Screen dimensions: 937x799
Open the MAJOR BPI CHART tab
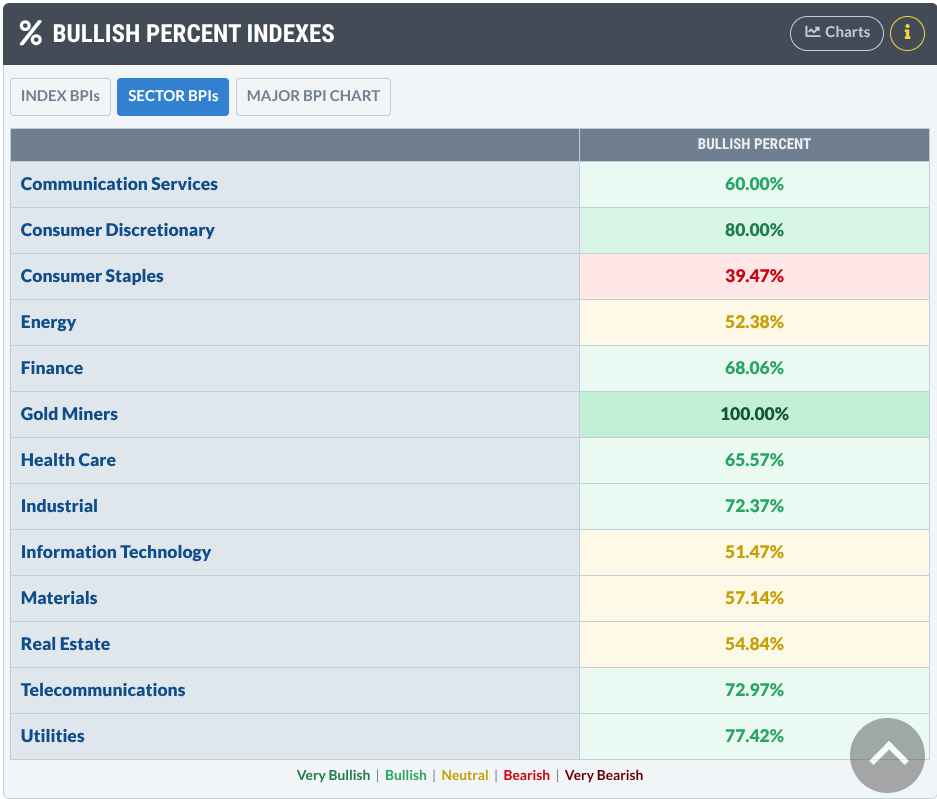(313, 97)
